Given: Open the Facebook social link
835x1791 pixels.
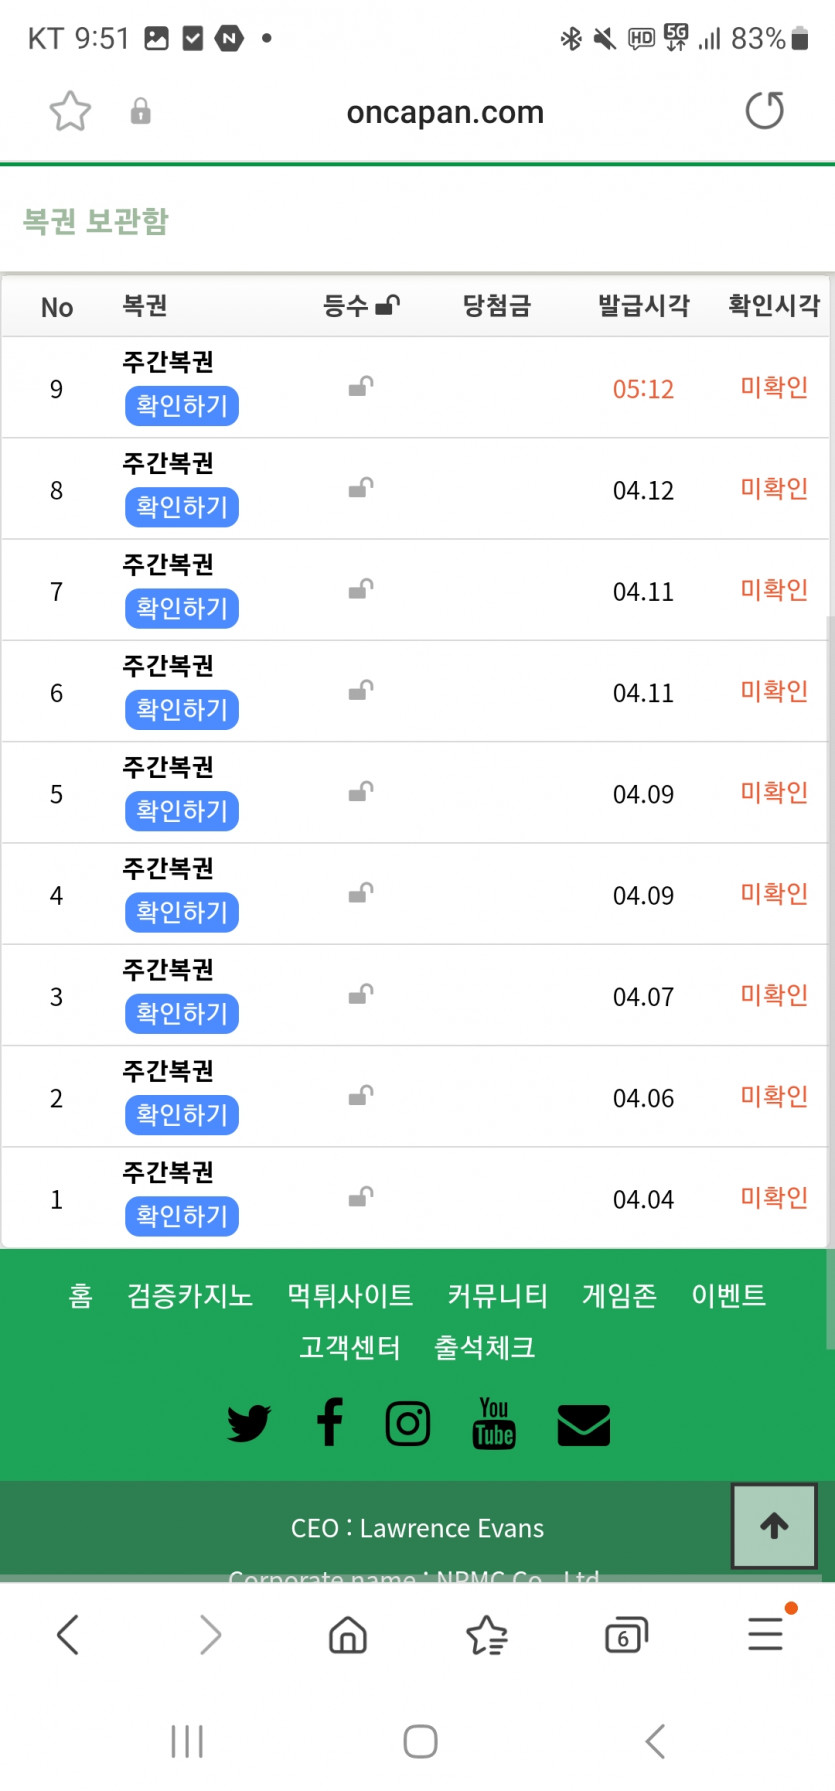Looking at the screenshot, I should click(329, 1422).
